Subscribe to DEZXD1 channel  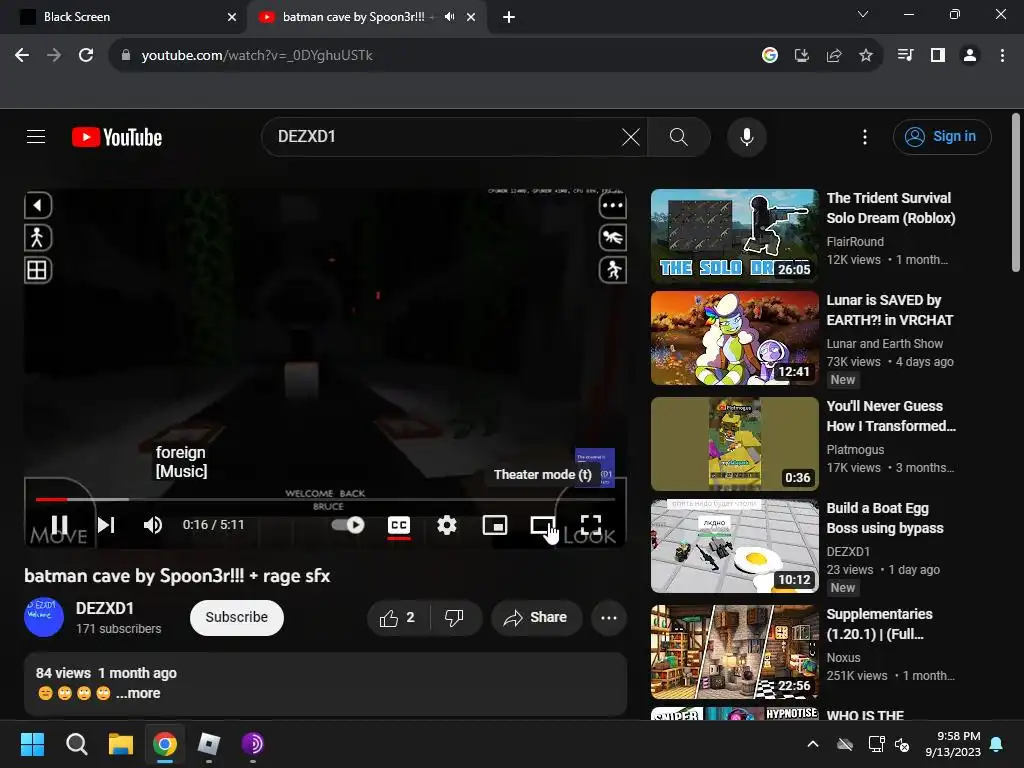coord(236,617)
